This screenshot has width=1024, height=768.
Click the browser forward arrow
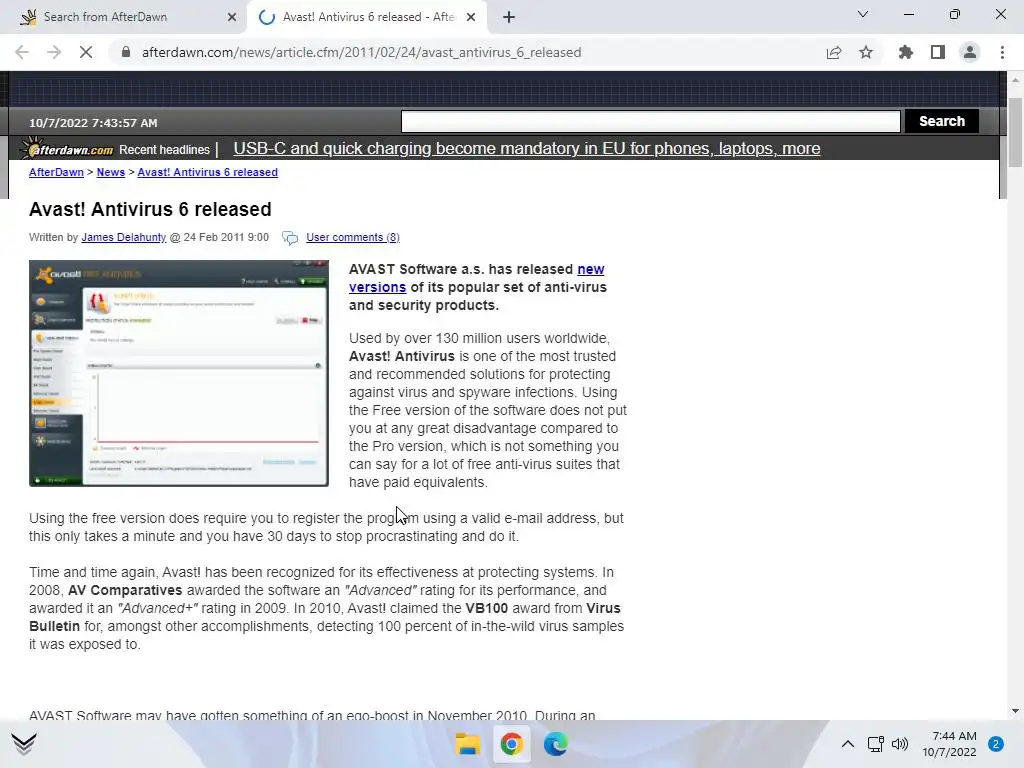pos(54,52)
